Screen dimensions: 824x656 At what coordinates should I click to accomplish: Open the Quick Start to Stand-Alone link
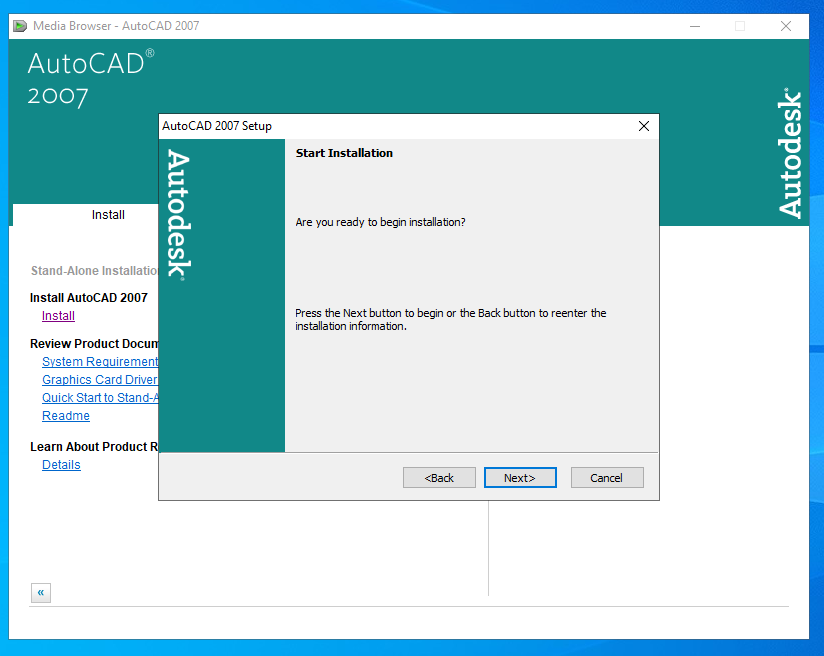(x=100, y=398)
